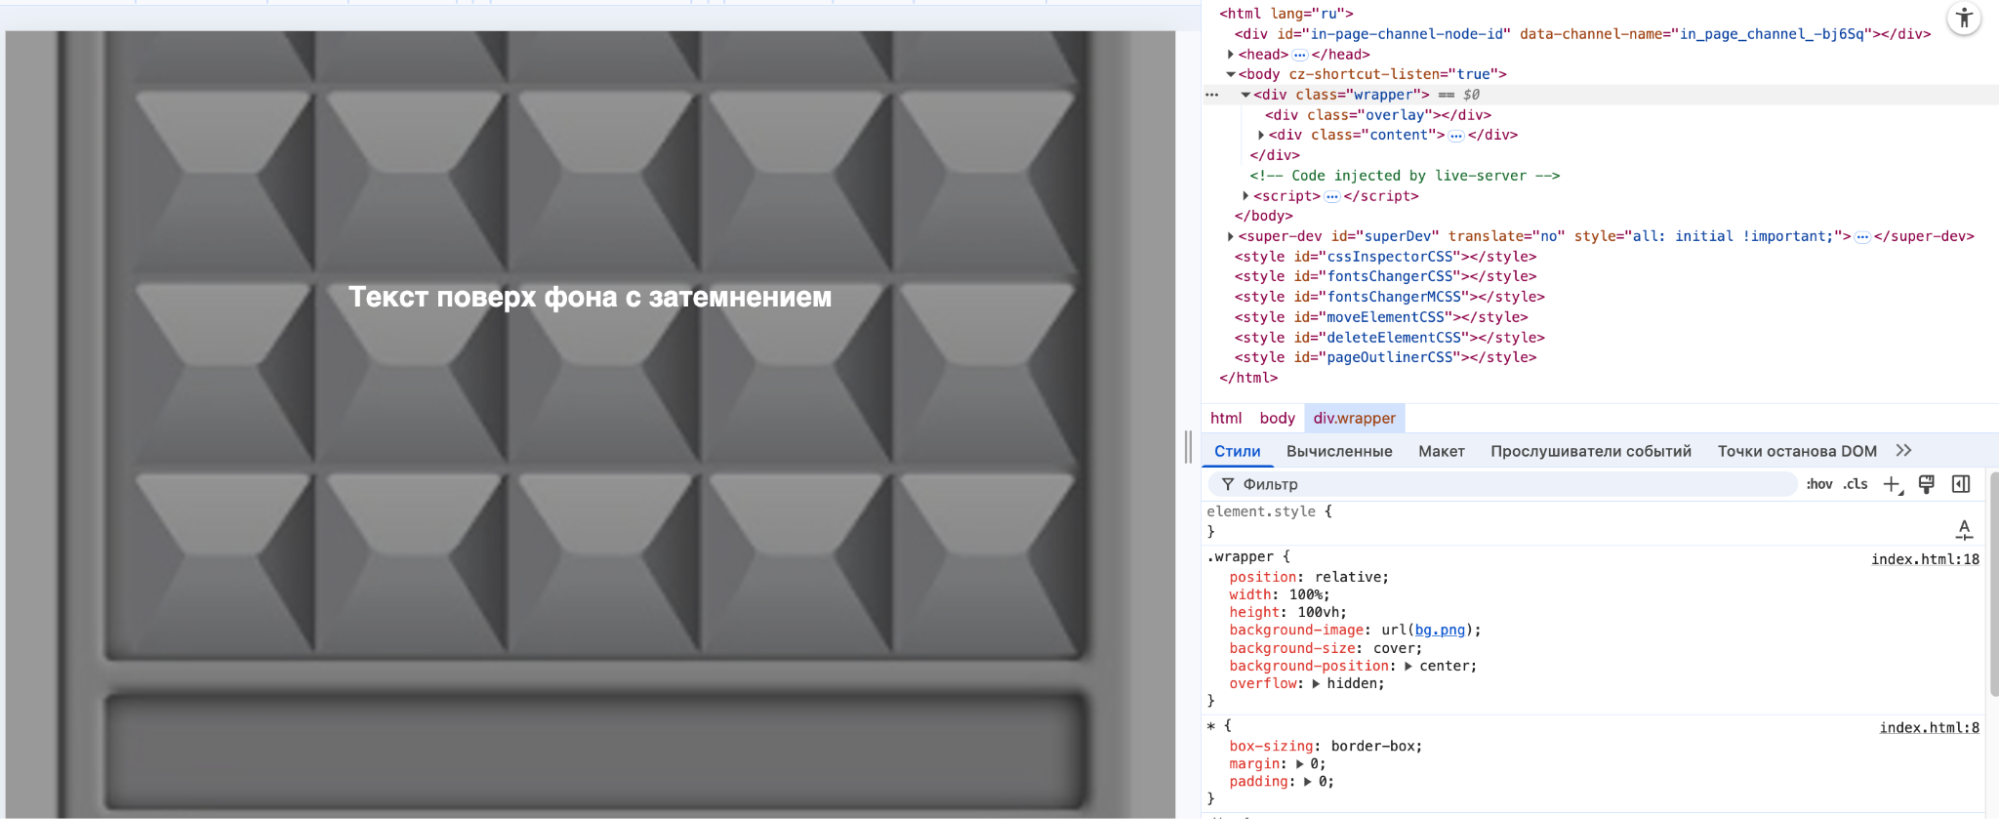Expand the background-position shorthand triangle

click(x=1408, y=666)
